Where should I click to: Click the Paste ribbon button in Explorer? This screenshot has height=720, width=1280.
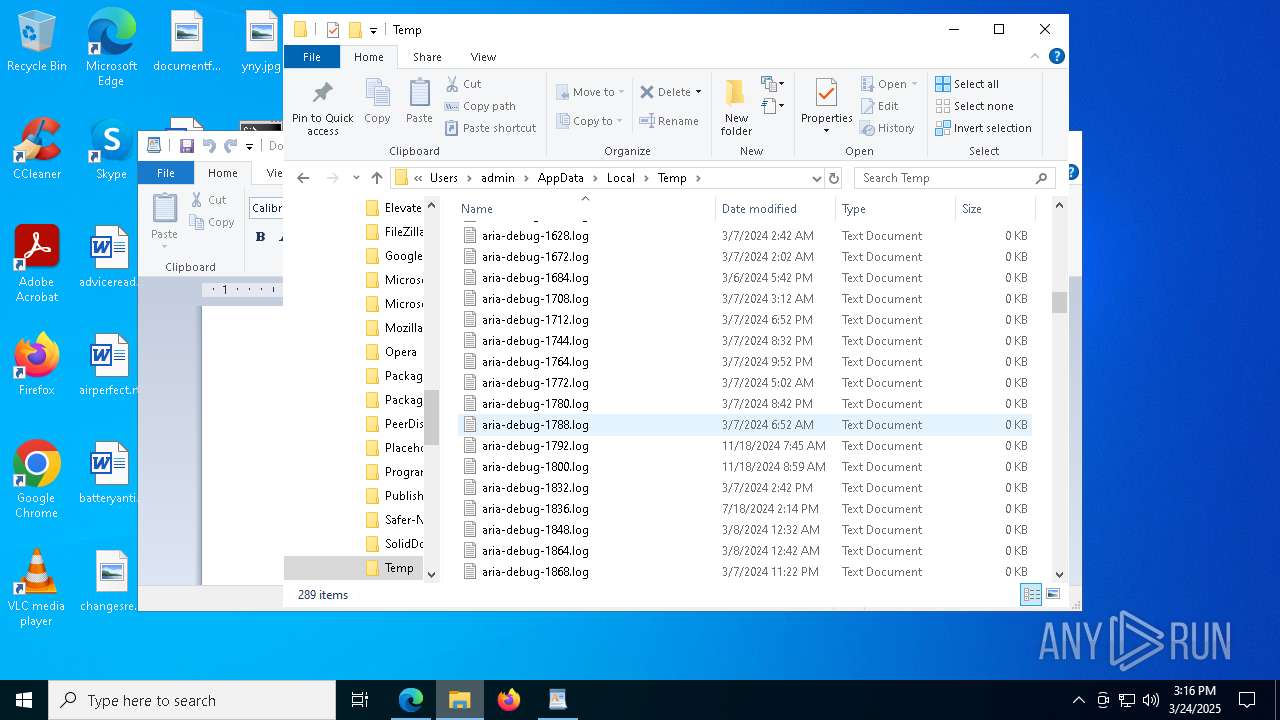(419, 102)
